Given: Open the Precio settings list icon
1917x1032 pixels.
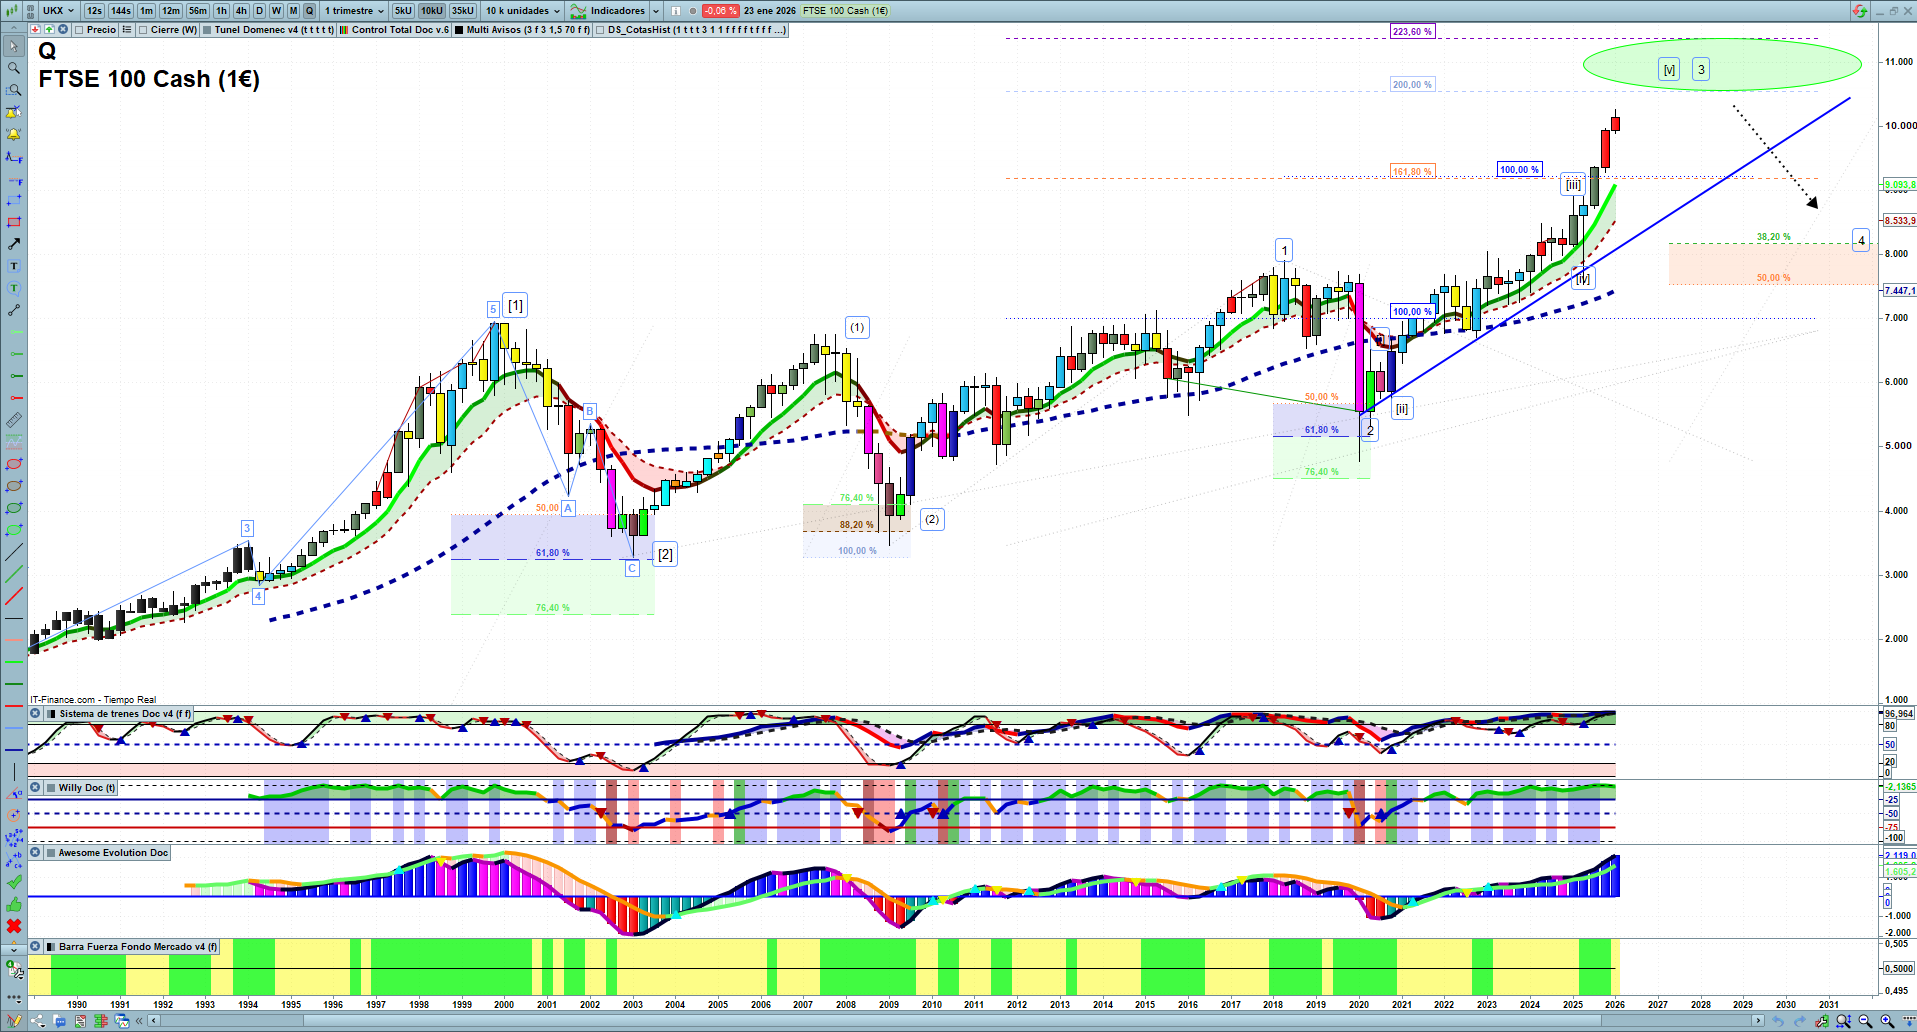Looking at the screenshot, I should coord(127,30).
